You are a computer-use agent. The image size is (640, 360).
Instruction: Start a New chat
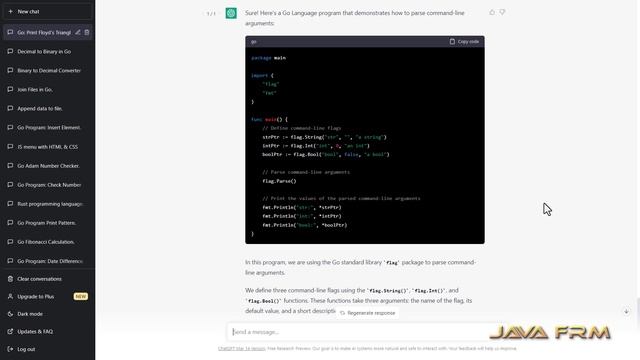pyautogui.click(x=47, y=11)
